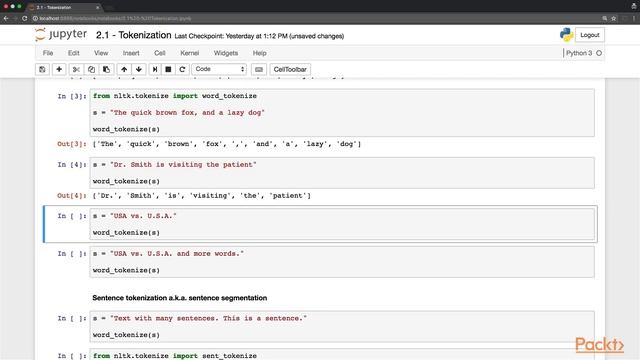Click the Logout button
This screenshot has height=360, width=640.
click(x=589, y=35)
